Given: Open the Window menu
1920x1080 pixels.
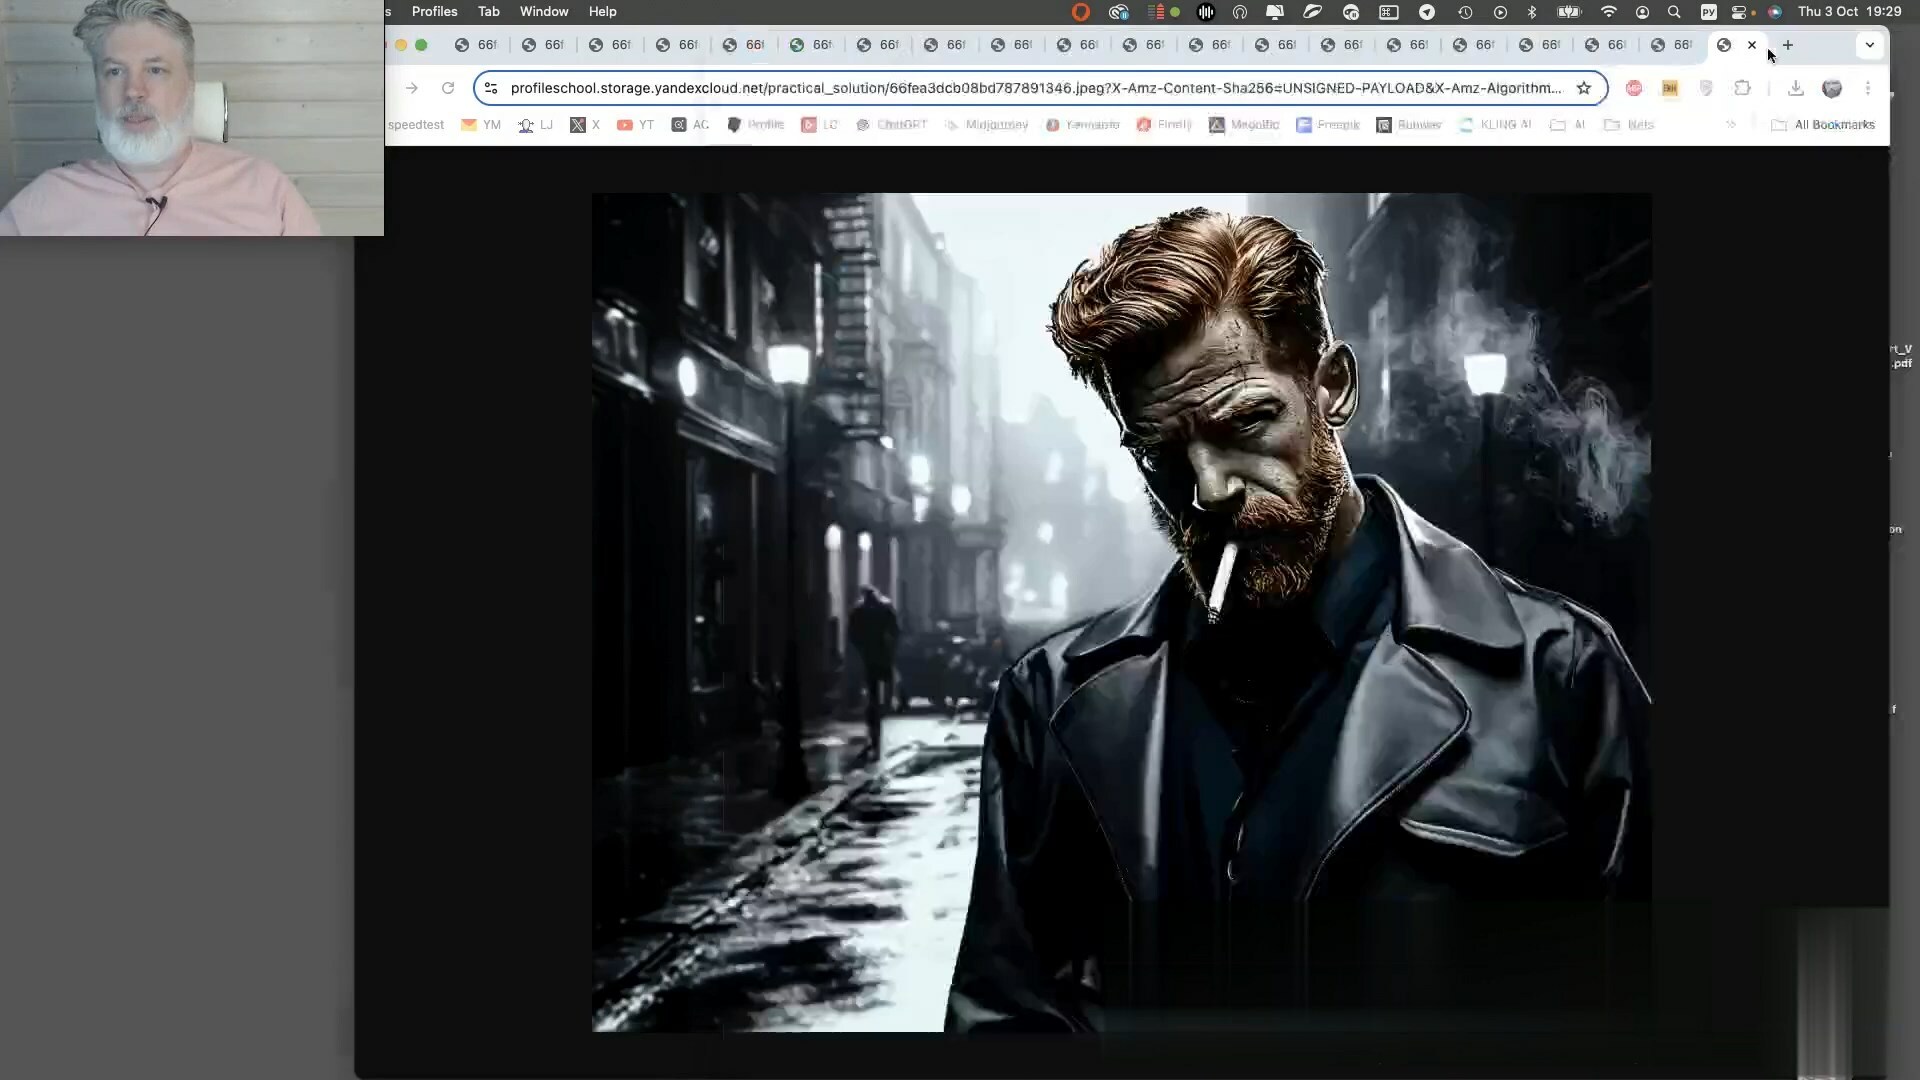Looking at the screenshot, I should (544, 12).
